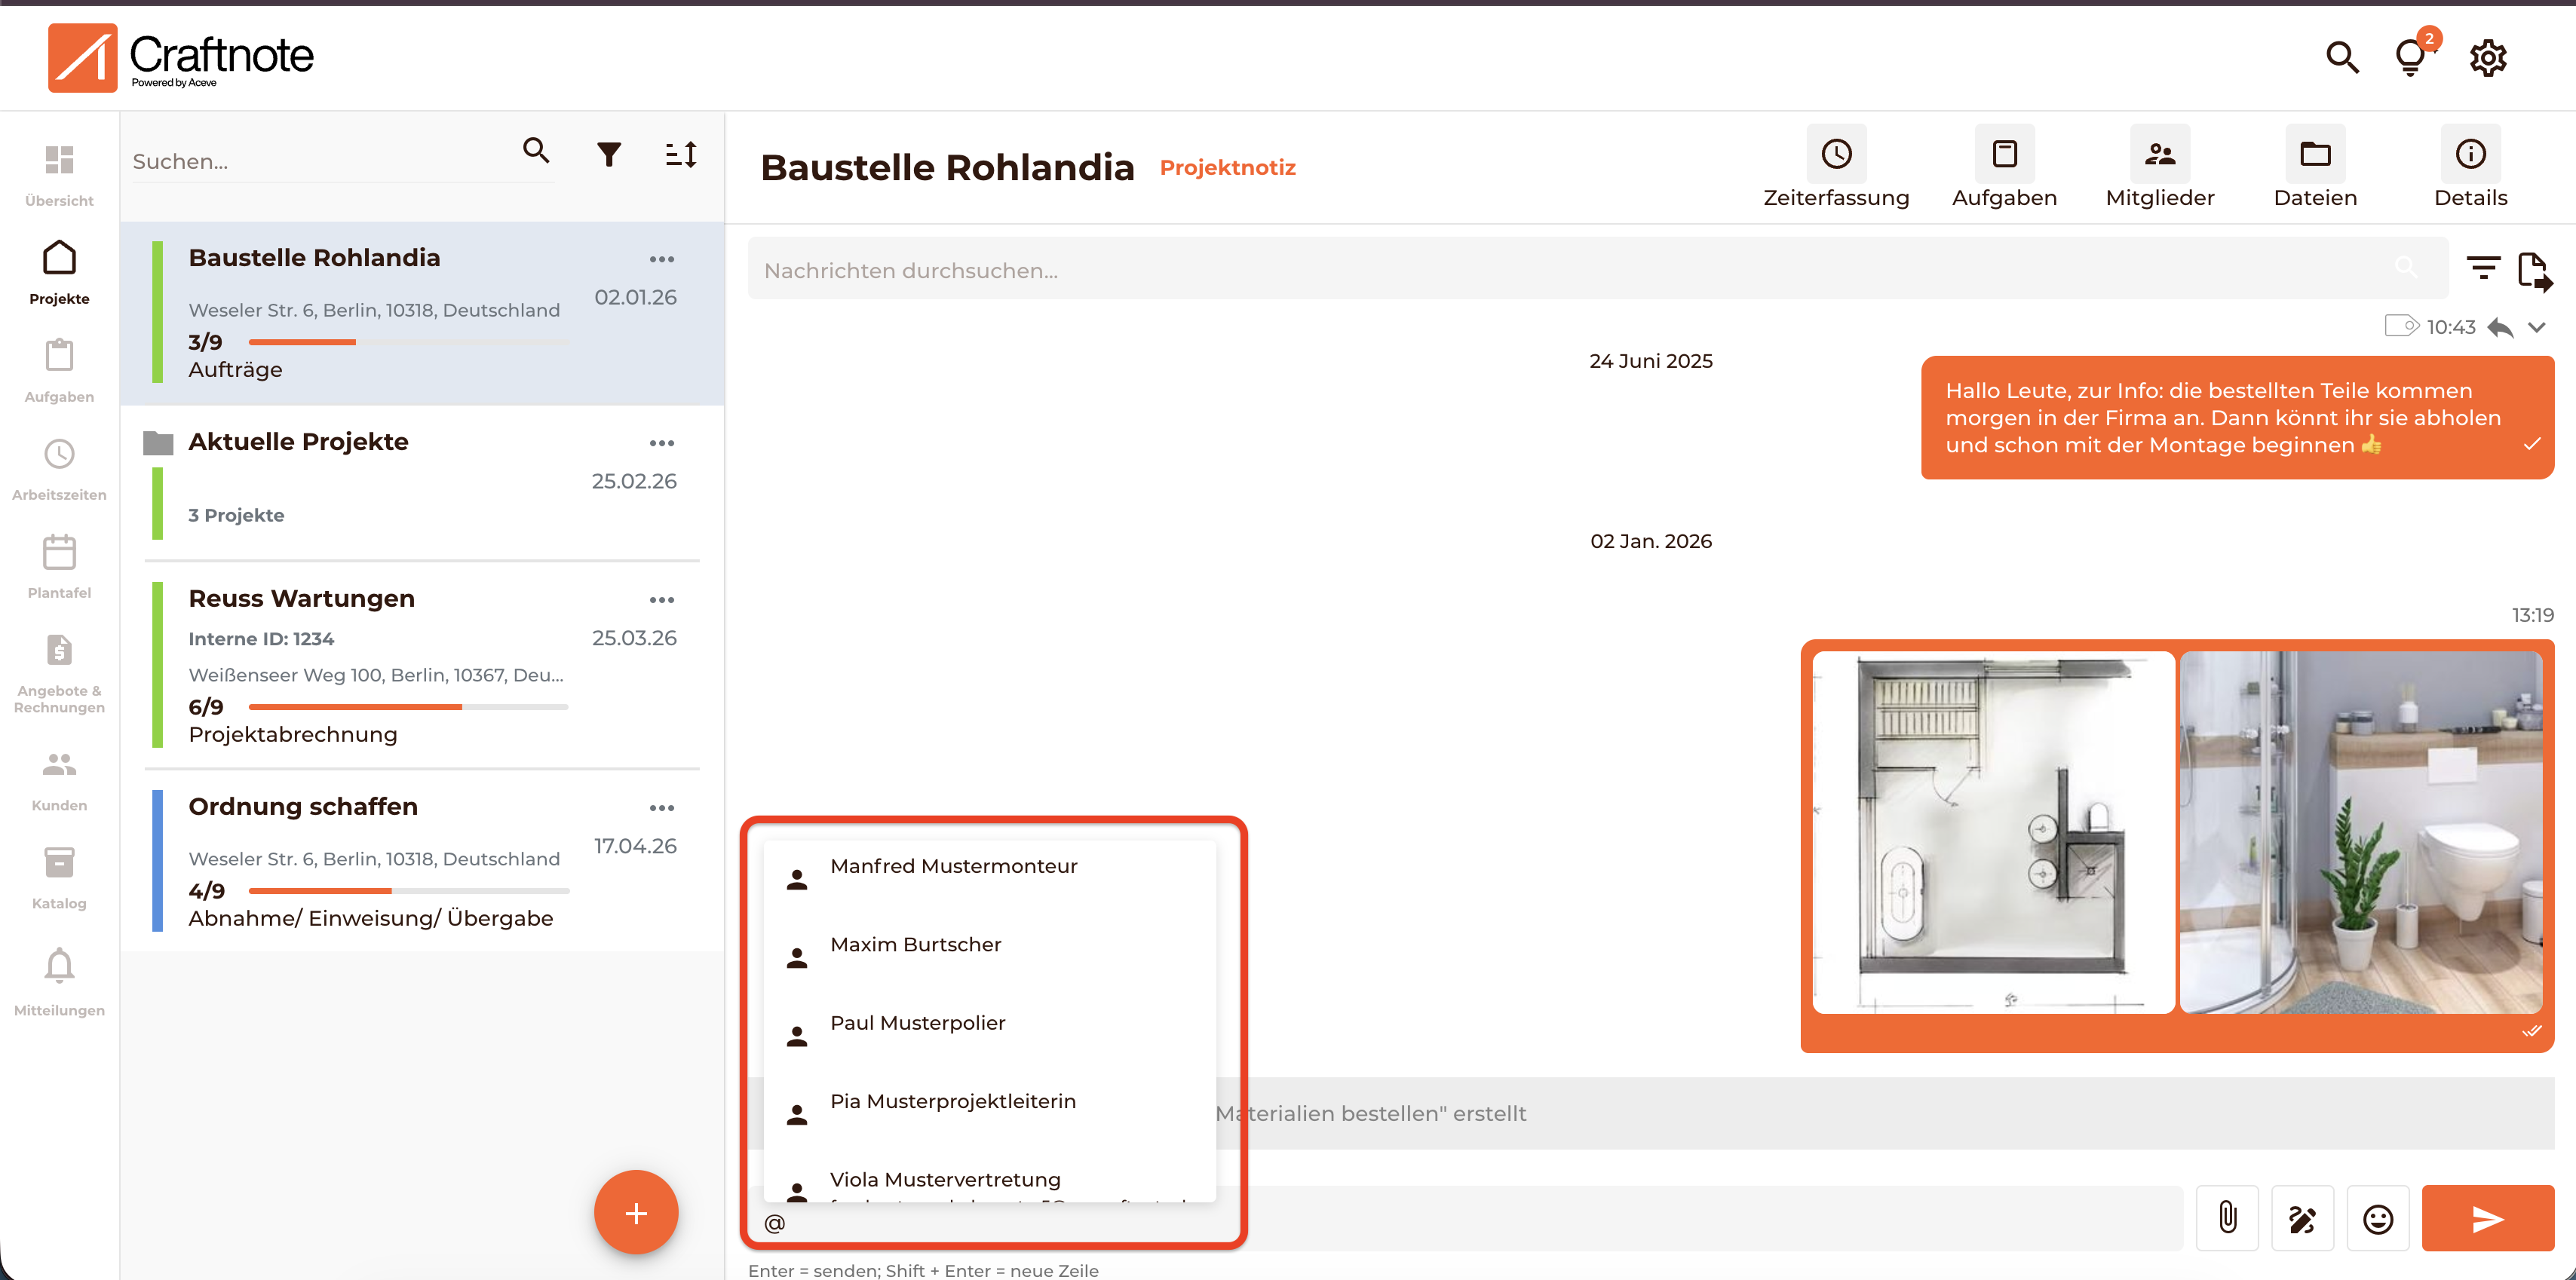
Task: Create a new project with the plus button
Action: [x=636, y=1212]
